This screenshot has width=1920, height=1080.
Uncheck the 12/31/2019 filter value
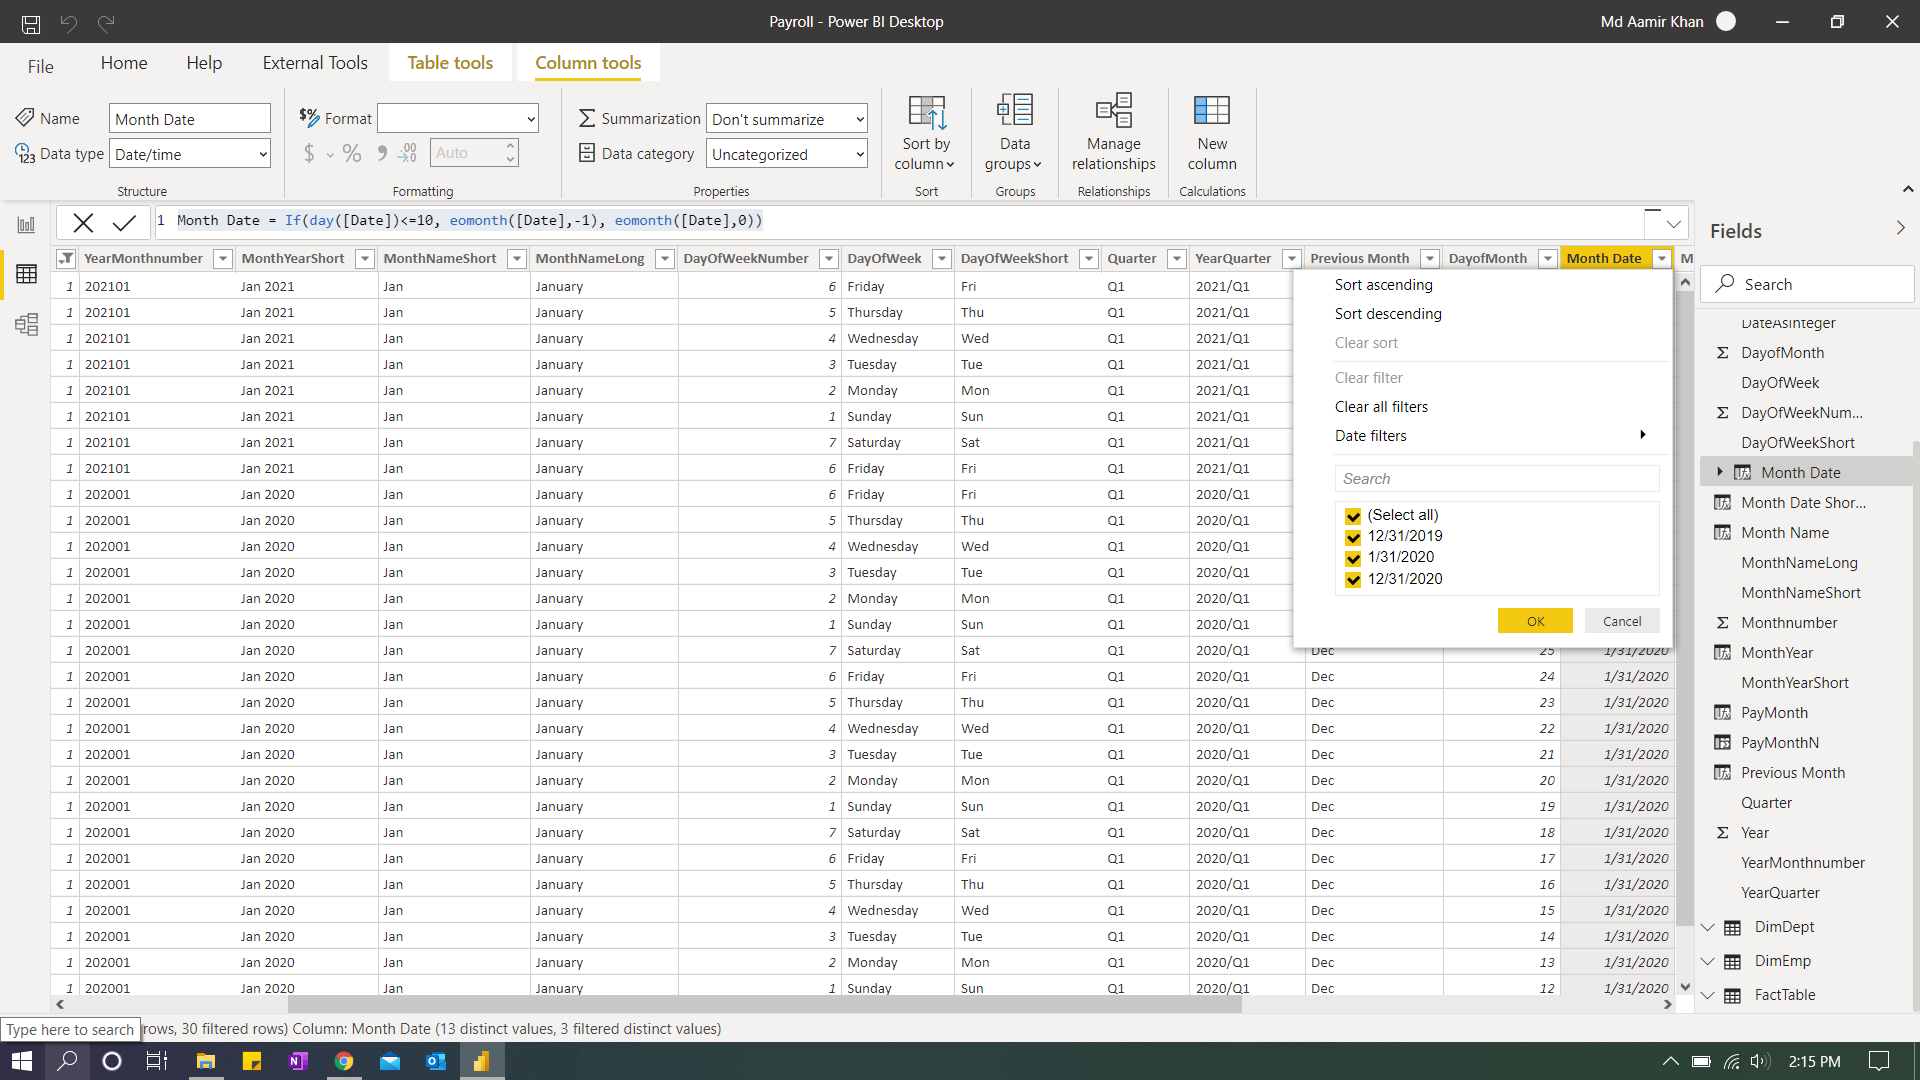click(1353, 537)
